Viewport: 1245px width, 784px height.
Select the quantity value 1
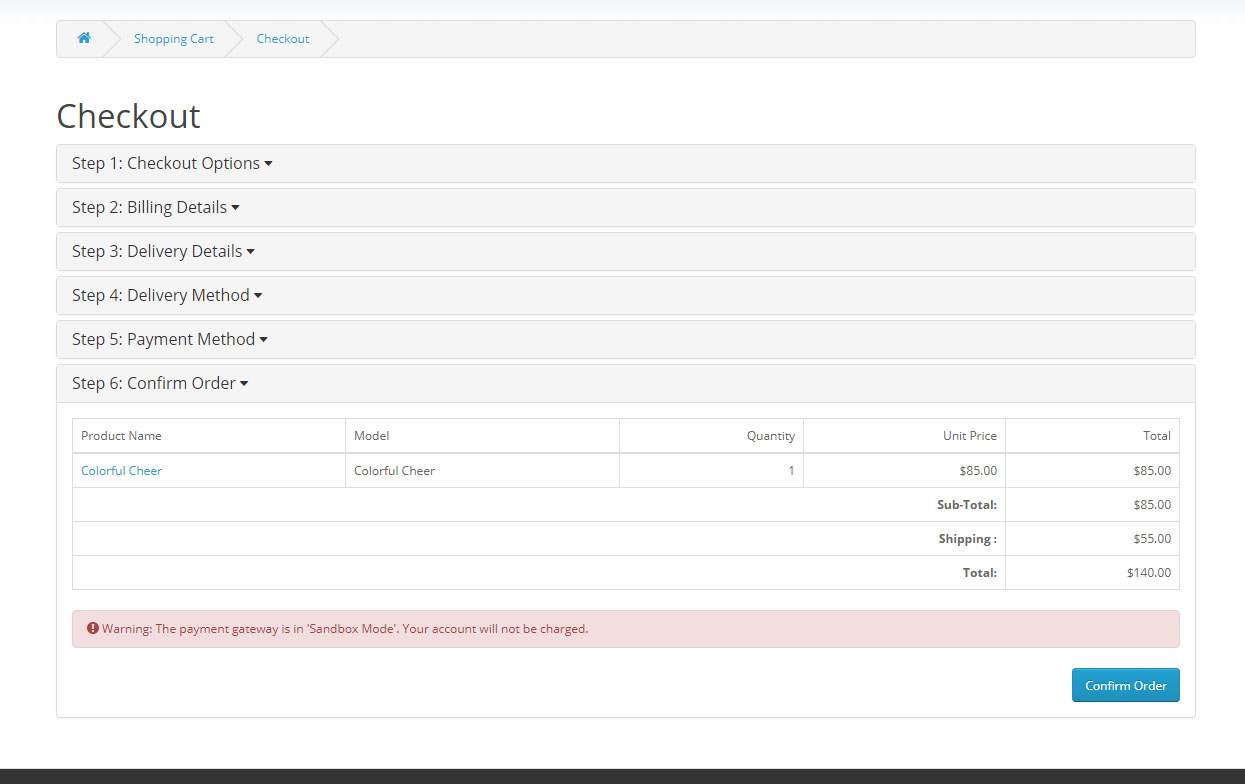[x=791, y=471]
